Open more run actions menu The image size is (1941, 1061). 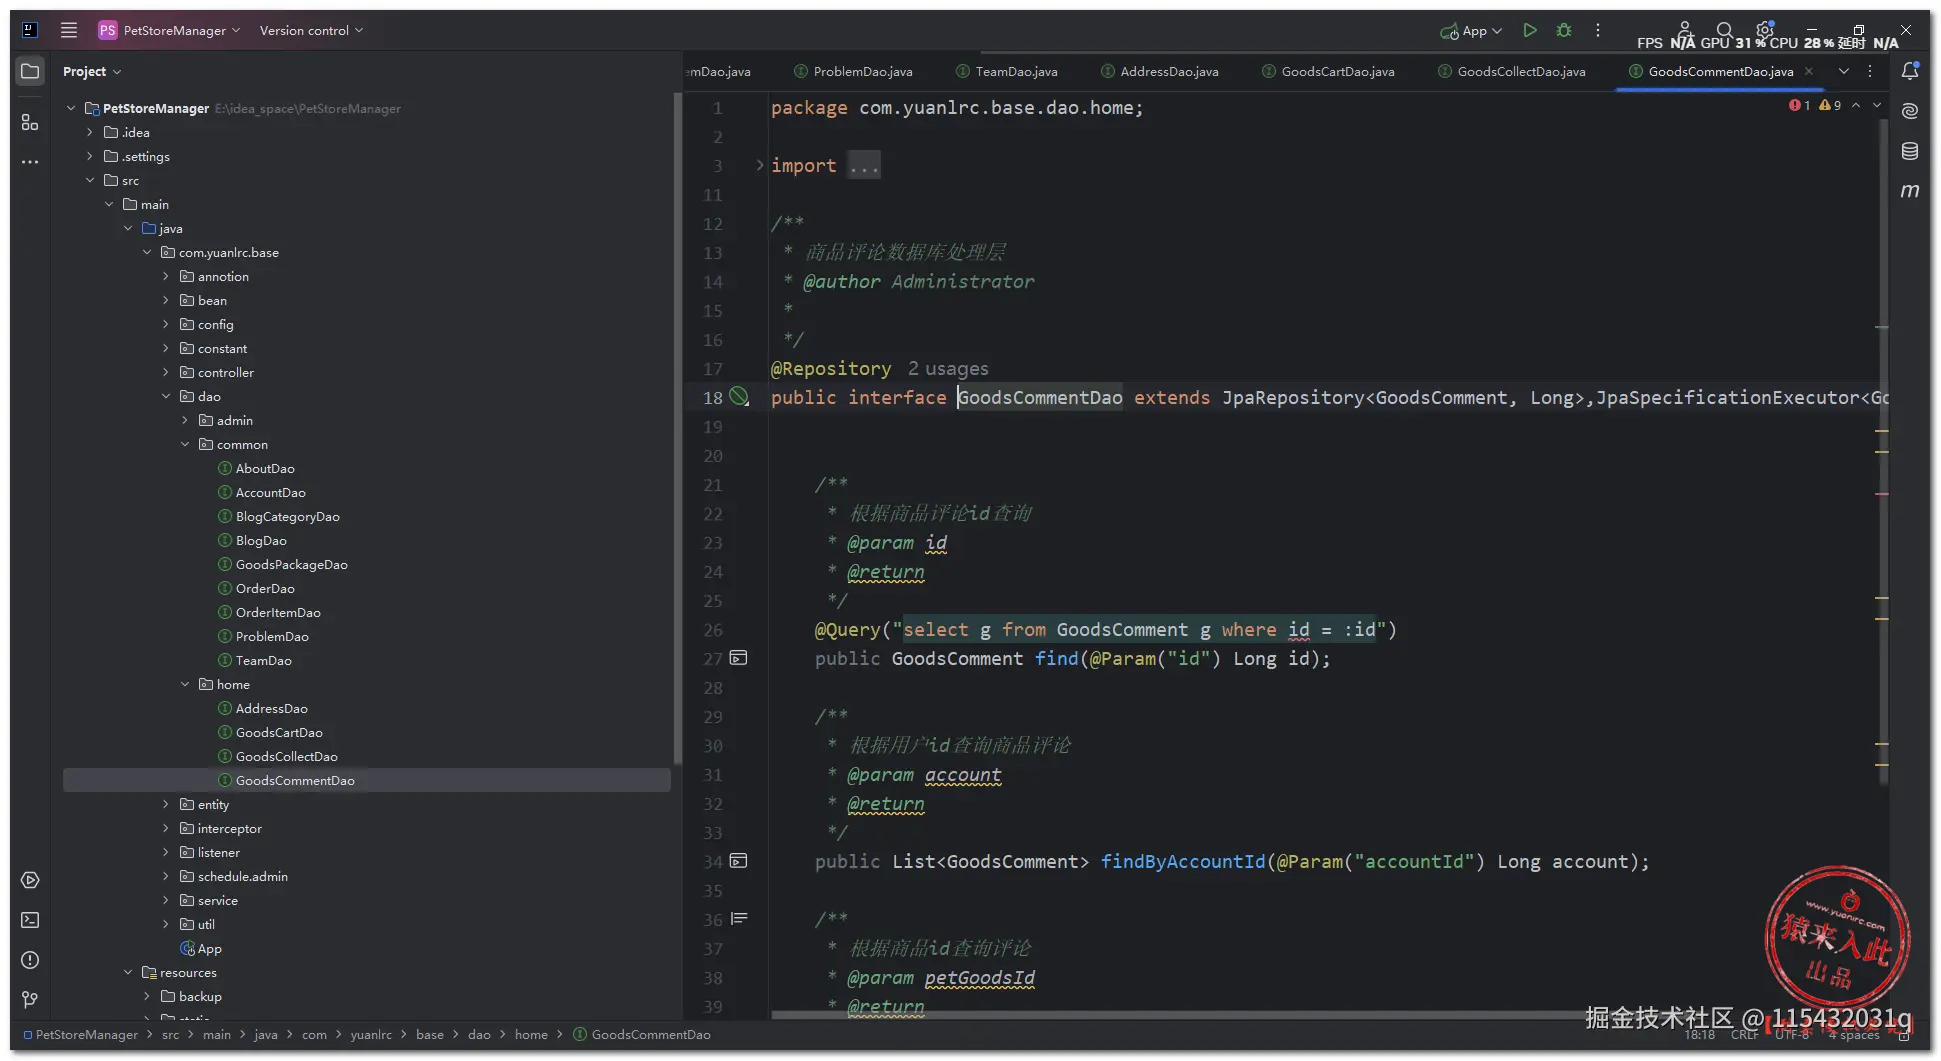pyautogui.click(x=1598, y=30)
